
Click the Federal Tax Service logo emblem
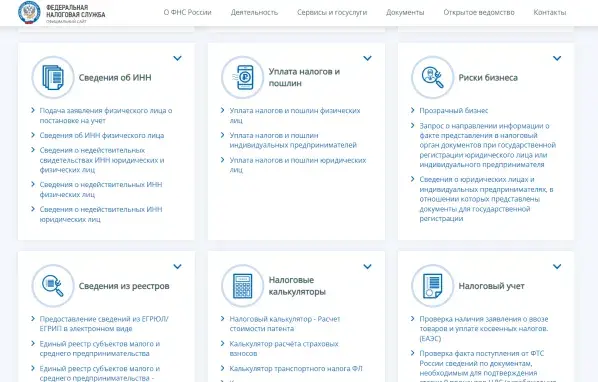(29, 12)
